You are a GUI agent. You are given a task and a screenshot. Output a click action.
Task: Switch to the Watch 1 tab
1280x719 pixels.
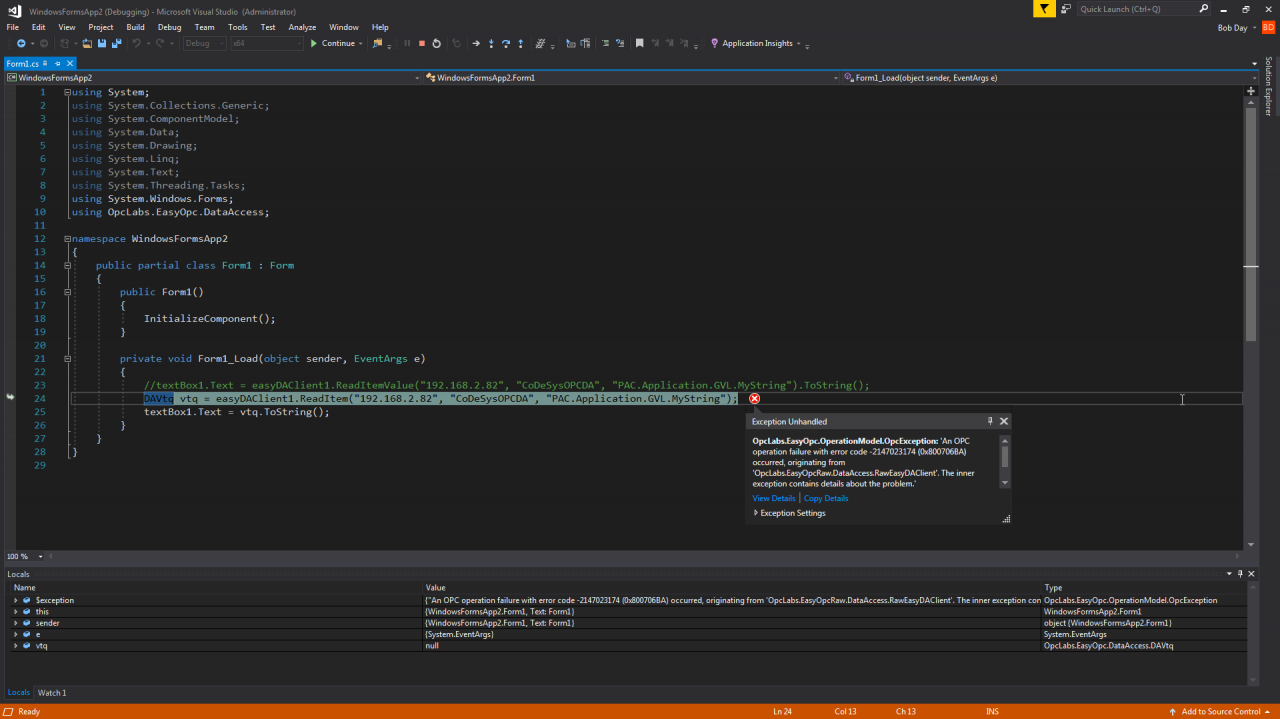point(52,693)
